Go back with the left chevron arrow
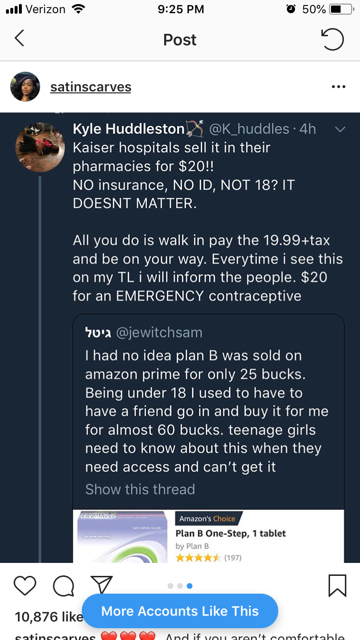Screen dimensions: 360x640 (19, 39)
